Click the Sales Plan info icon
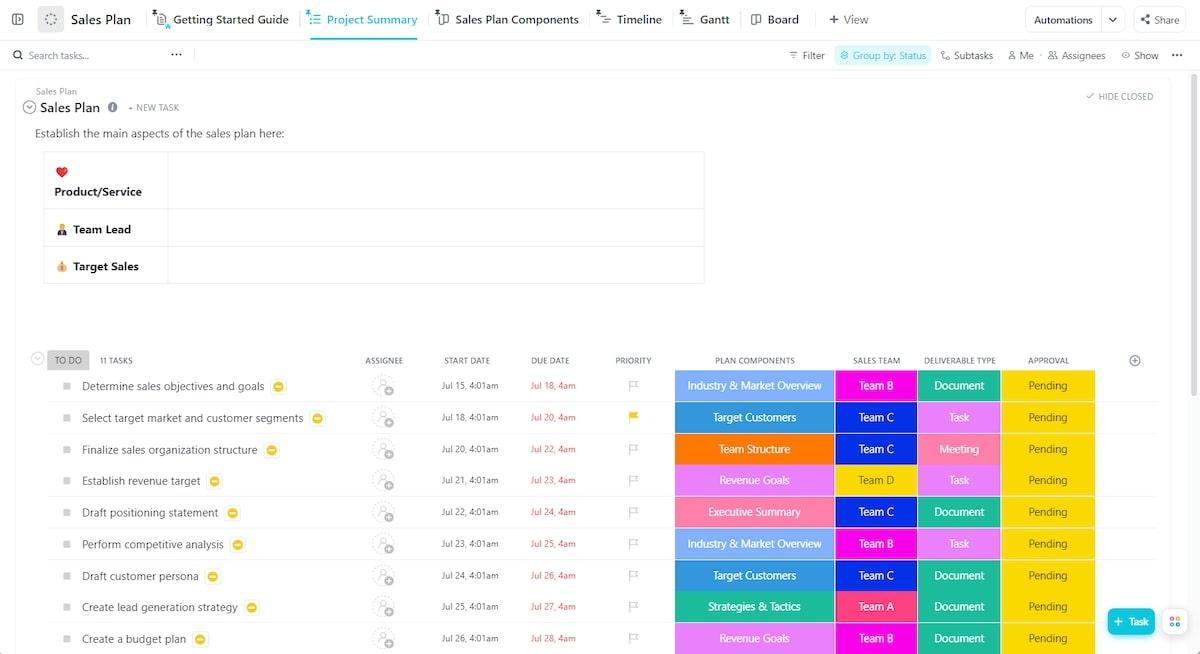1200x654 pixels. [113, 107]
